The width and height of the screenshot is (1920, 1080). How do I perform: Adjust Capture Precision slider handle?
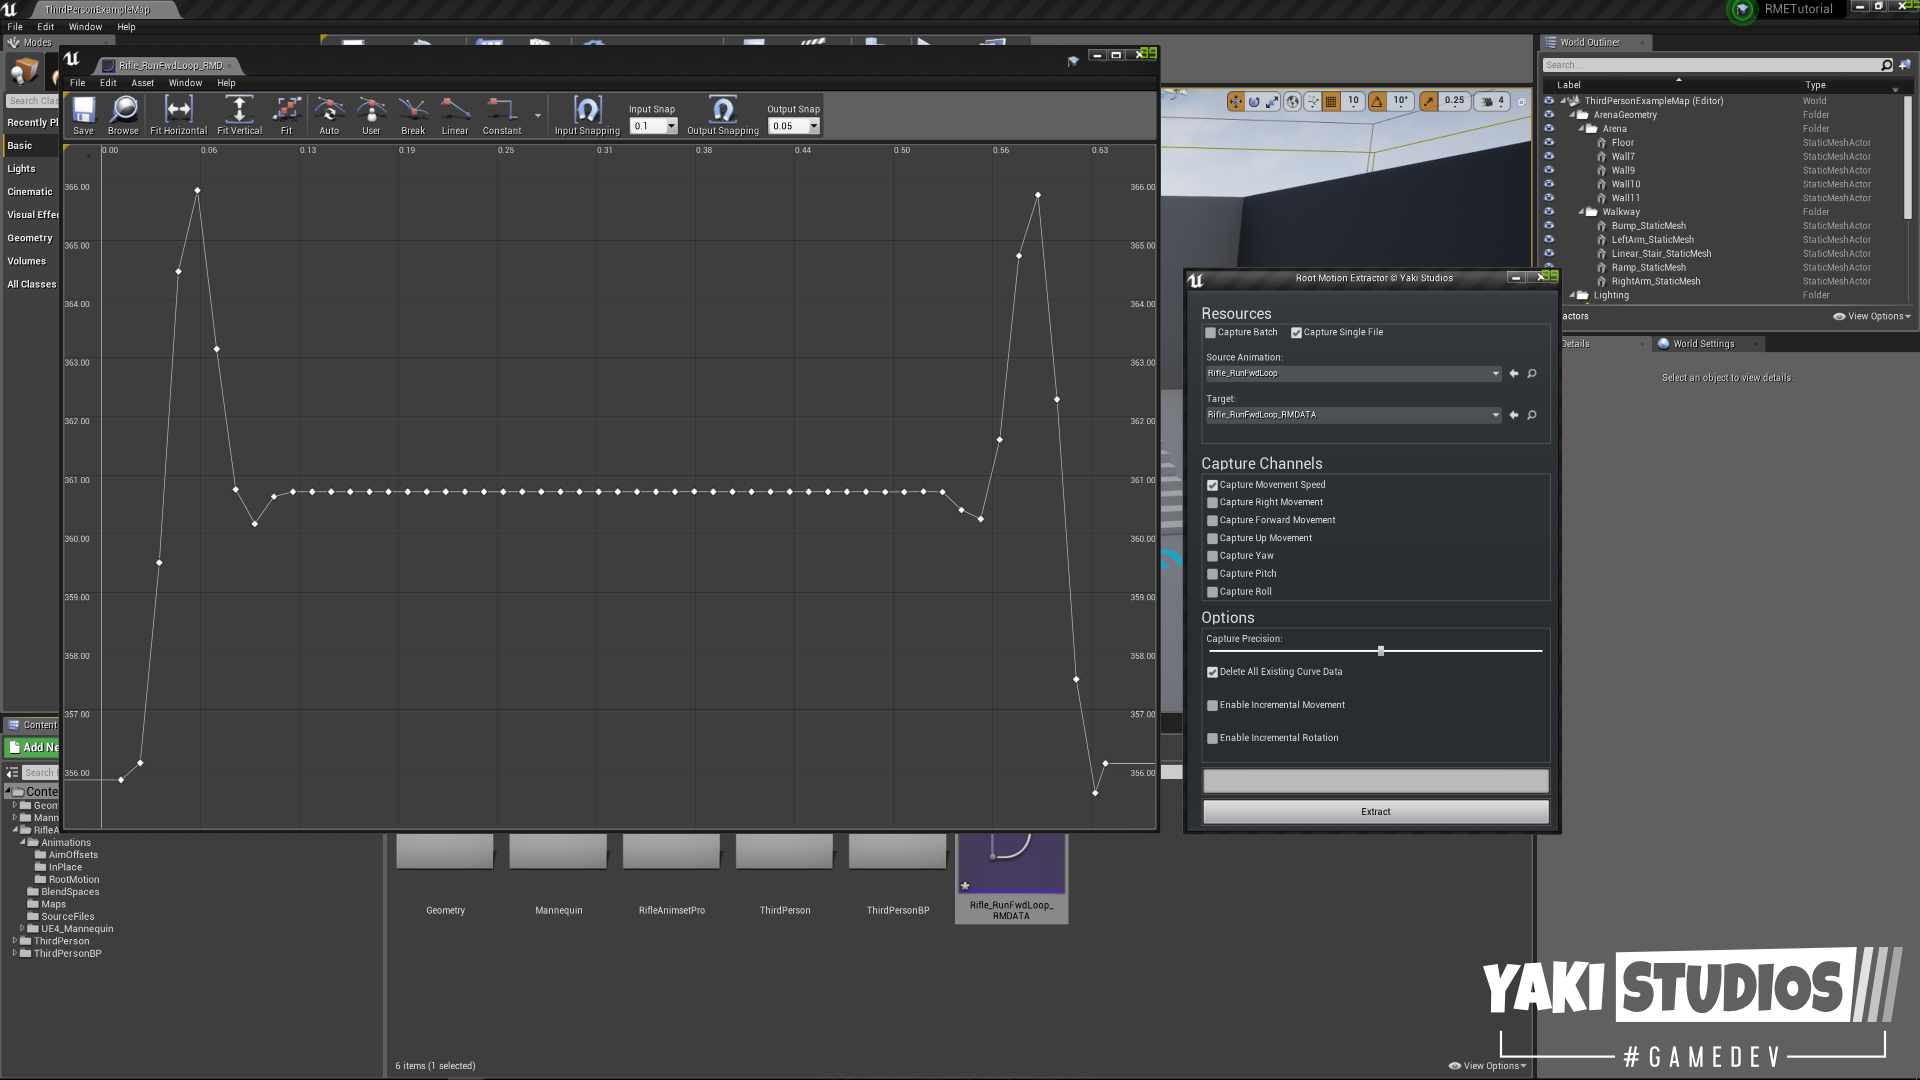click(x=1381, y=651)
